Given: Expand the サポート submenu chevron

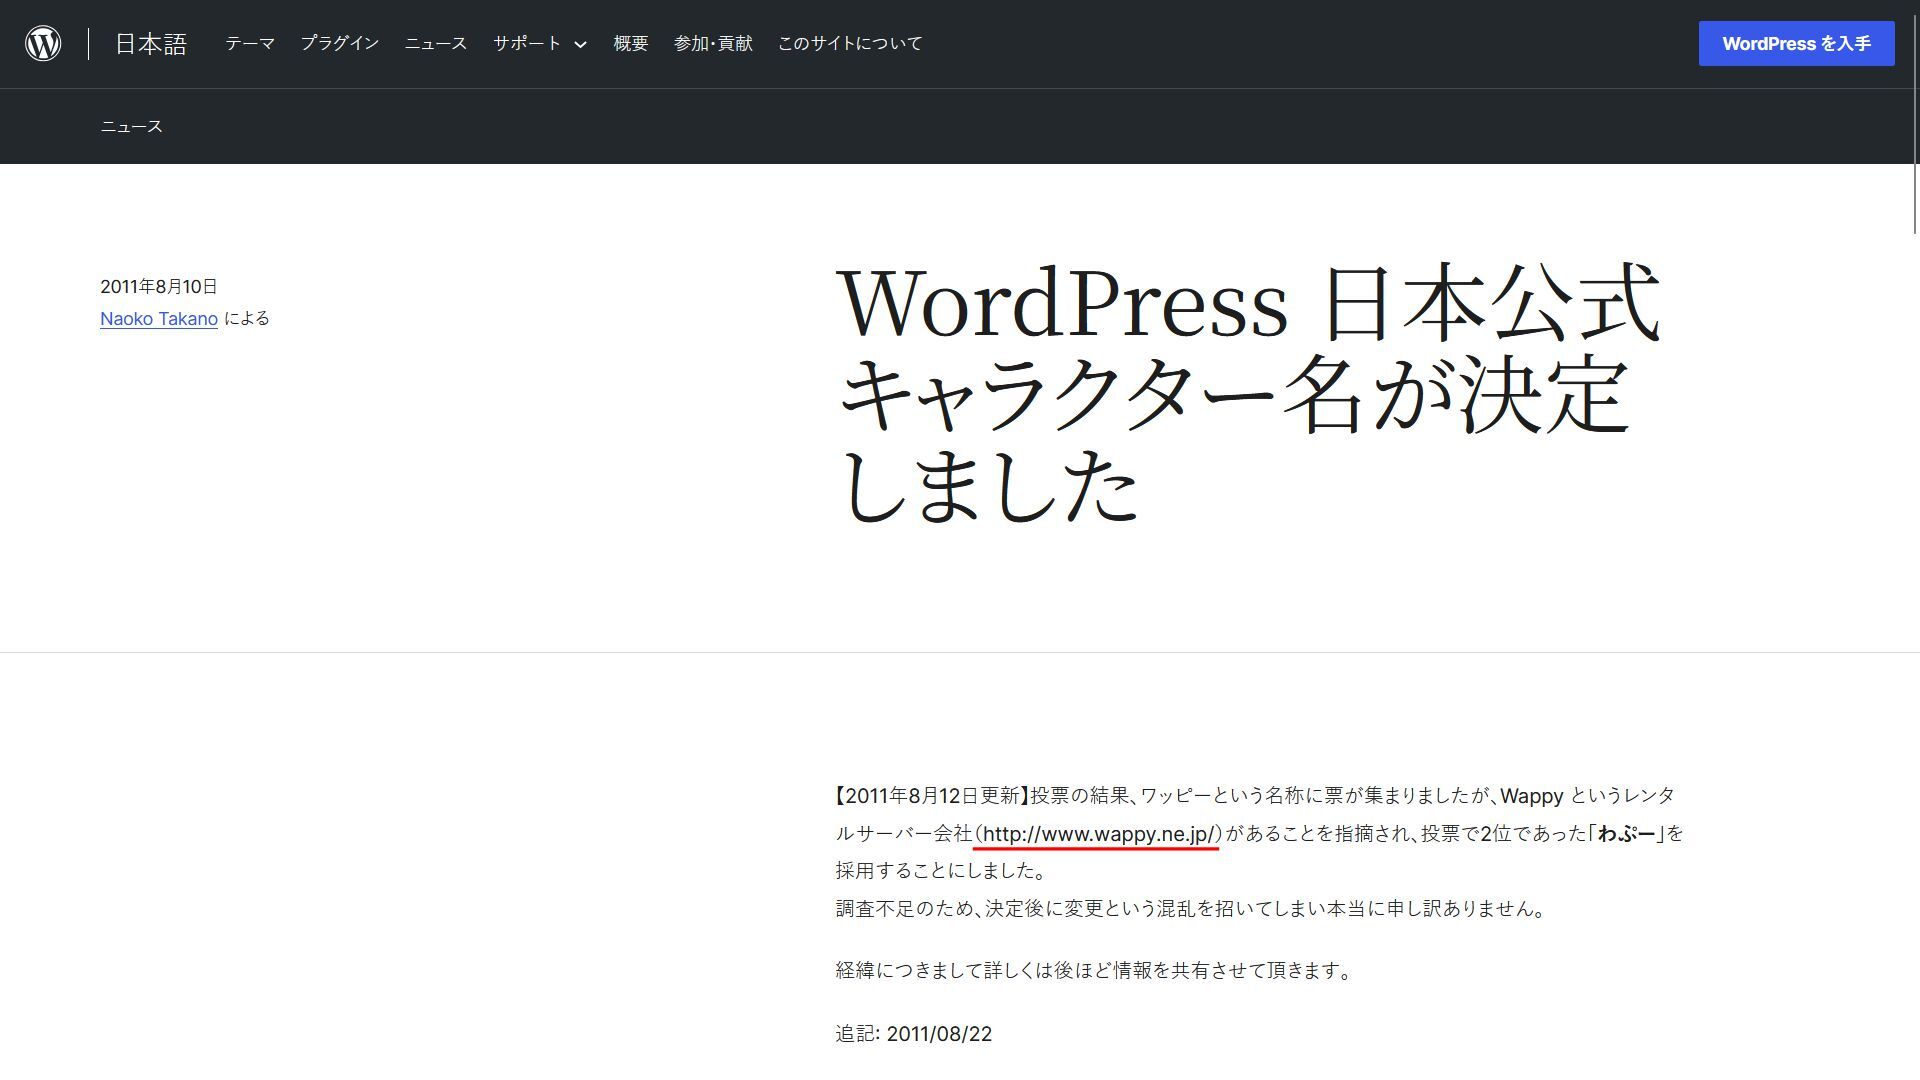Looking at the screenshot, I should pos(580,45).
